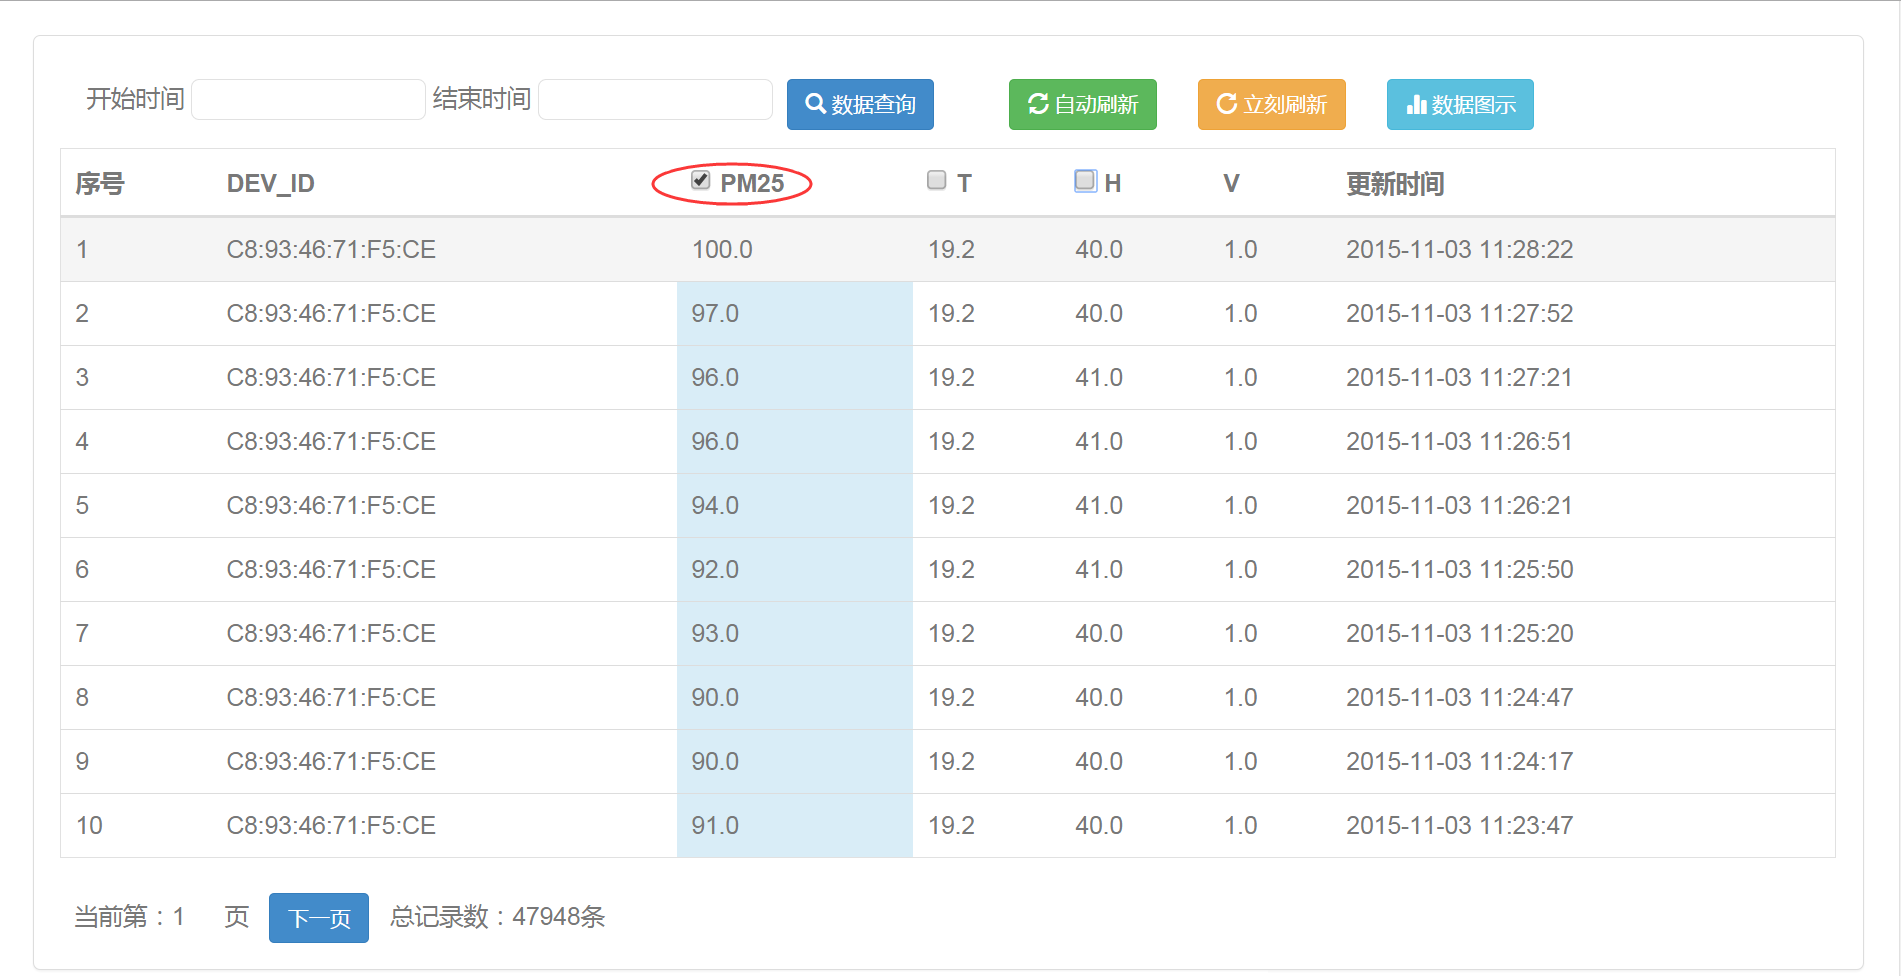Click the bar chart icon on blue button
The width and height of the screenshot is (1901, 976).
pyautogui.click(x=1416, y=104)
